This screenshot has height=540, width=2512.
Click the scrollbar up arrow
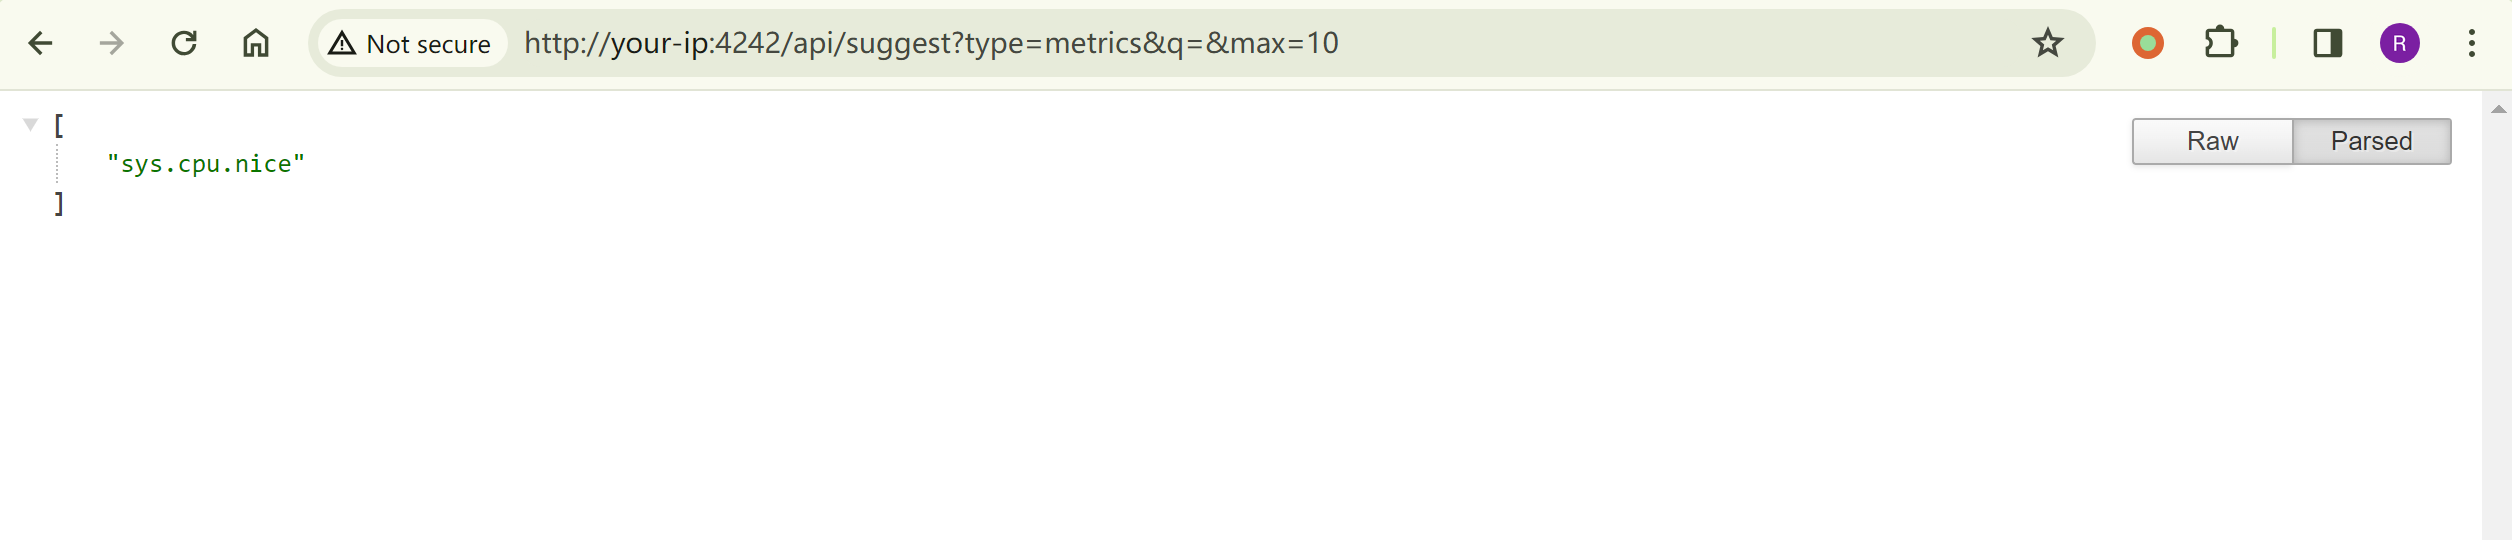coord(2498,109)
